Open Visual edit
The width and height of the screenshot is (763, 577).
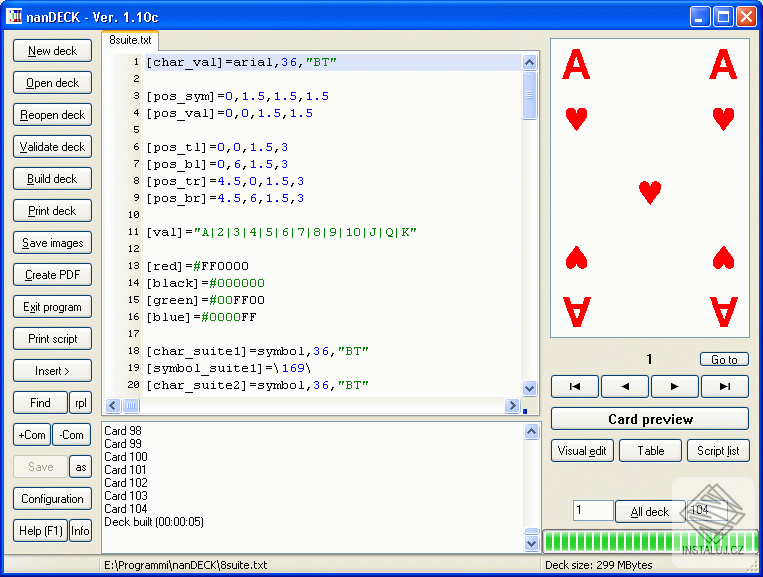(582, 451)
